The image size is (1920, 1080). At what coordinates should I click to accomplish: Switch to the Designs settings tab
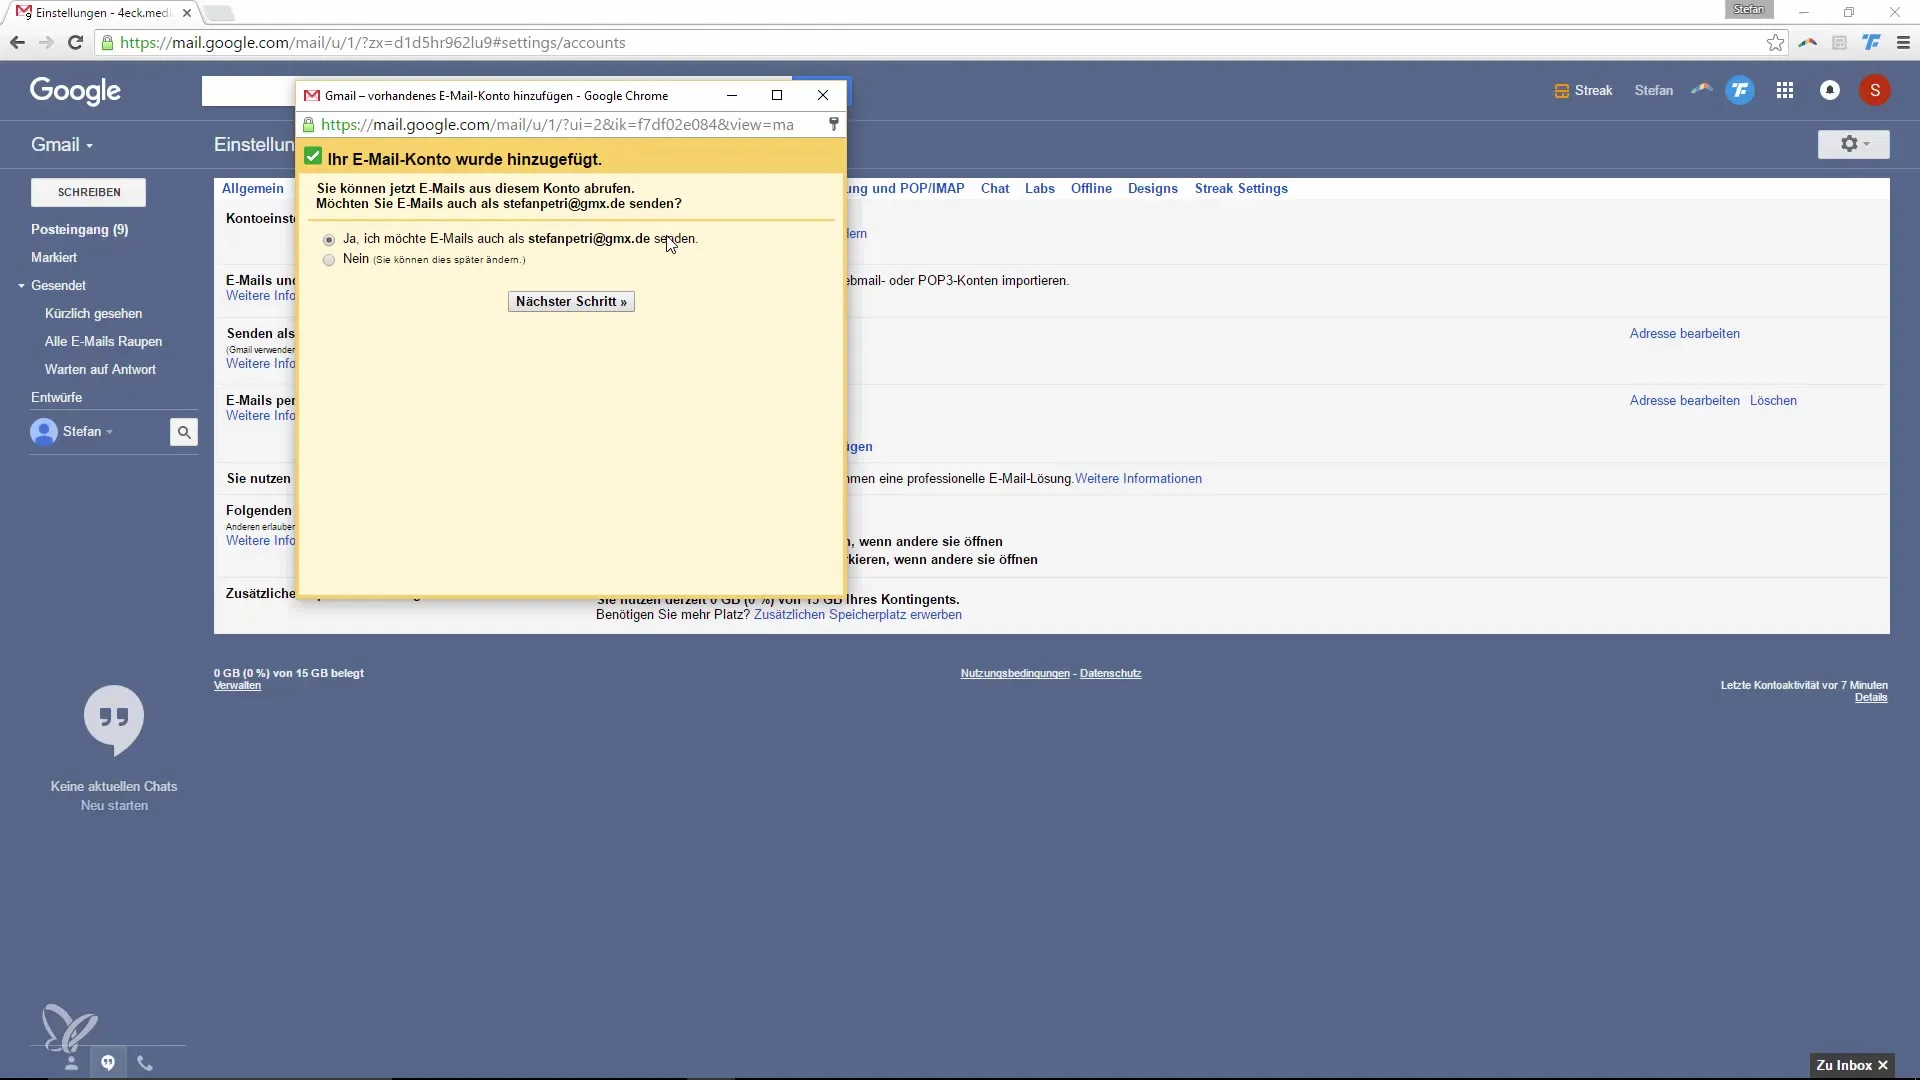[x=1153, y=188]
